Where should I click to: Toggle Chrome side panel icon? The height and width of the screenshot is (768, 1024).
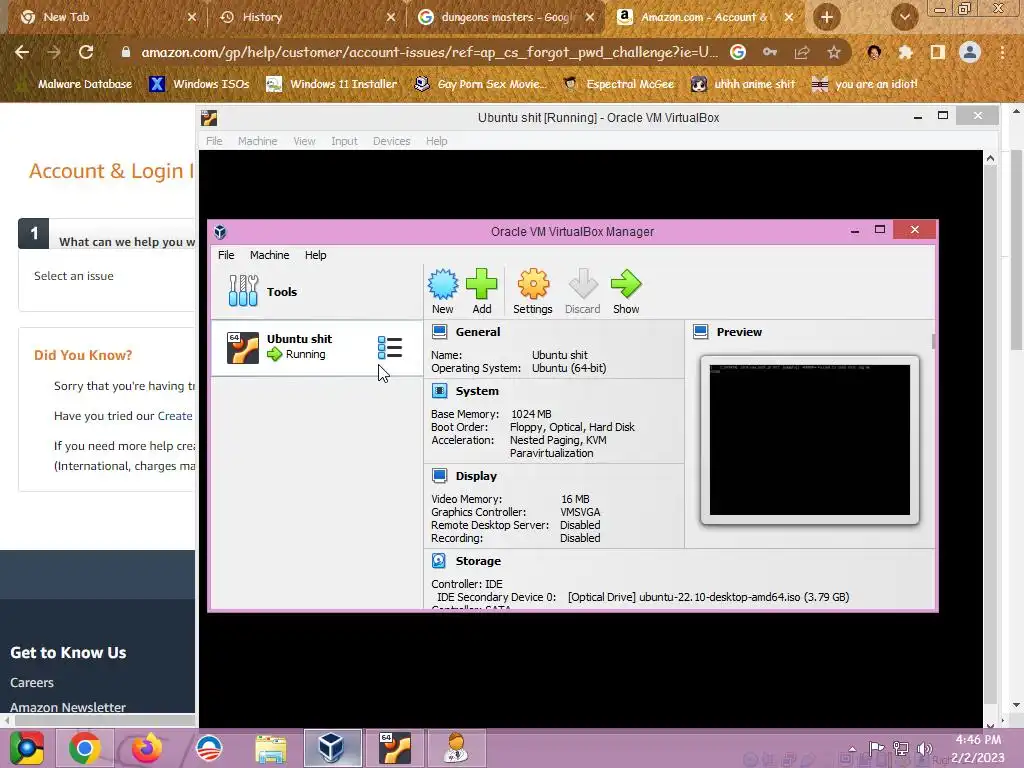938,52
